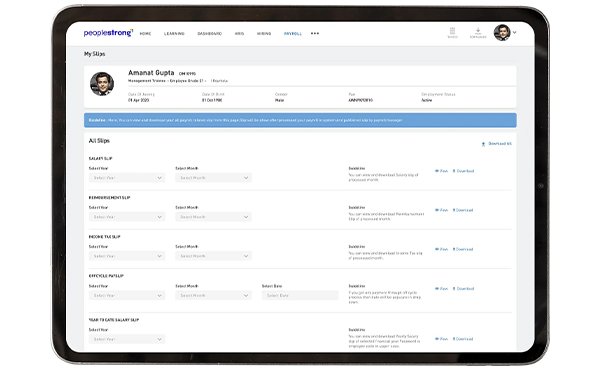600x370 pixels.
Task: Open Select Month dropdown for Income Tax Slip
Action: pyautogui.click(x=214, y=256)
